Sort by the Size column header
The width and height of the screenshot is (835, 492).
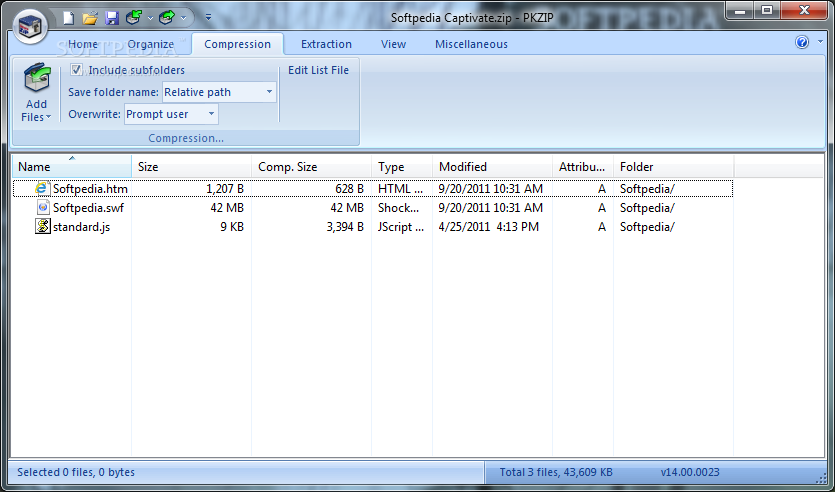192,167
